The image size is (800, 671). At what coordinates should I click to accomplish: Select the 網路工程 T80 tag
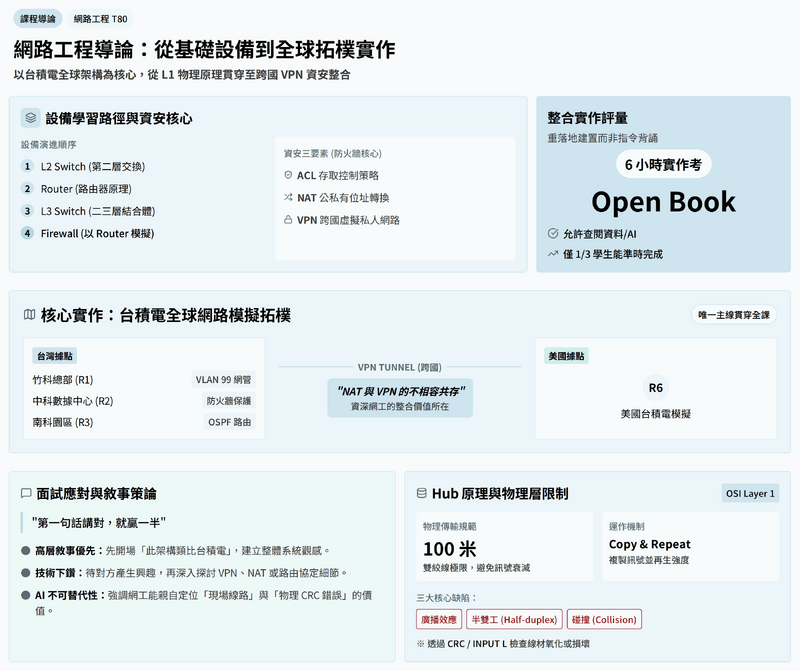click(100, 19)
